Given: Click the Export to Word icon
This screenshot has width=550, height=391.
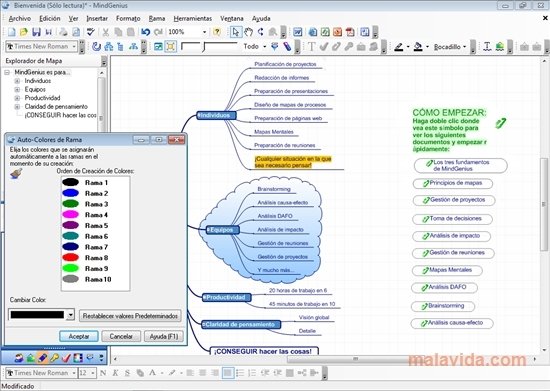Looking at the screenshot, I should pyautogui.click(x=297, y=32).
